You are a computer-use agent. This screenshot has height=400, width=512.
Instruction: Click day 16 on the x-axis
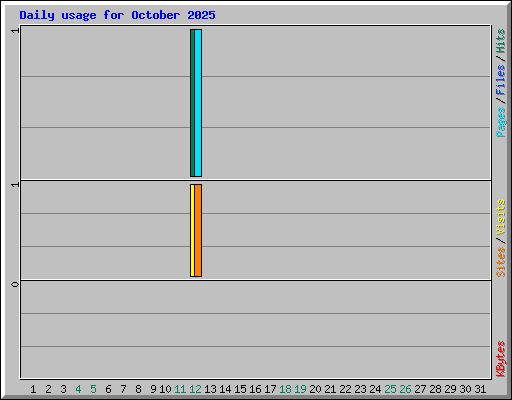255,389
